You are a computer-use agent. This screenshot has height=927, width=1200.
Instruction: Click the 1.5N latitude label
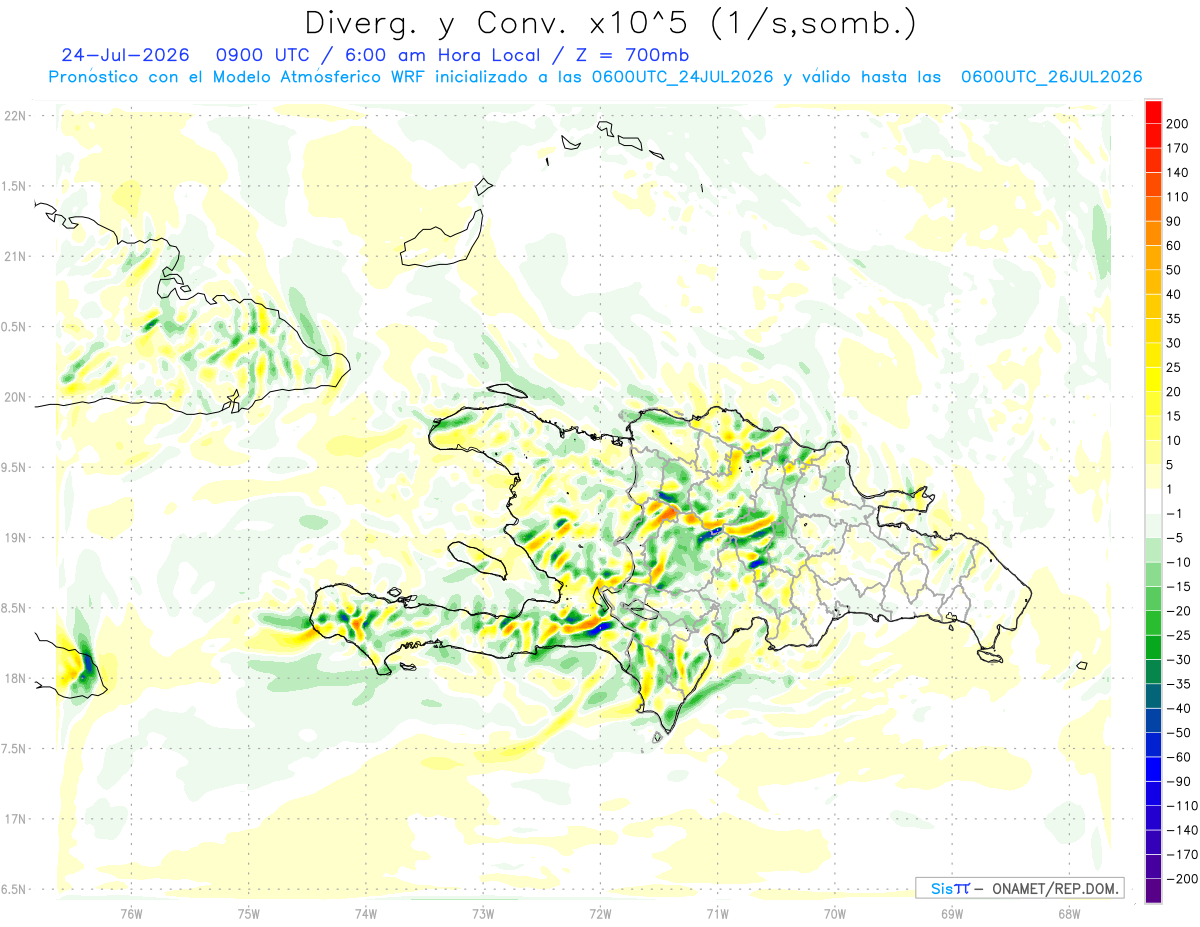[x=13, y=186]
